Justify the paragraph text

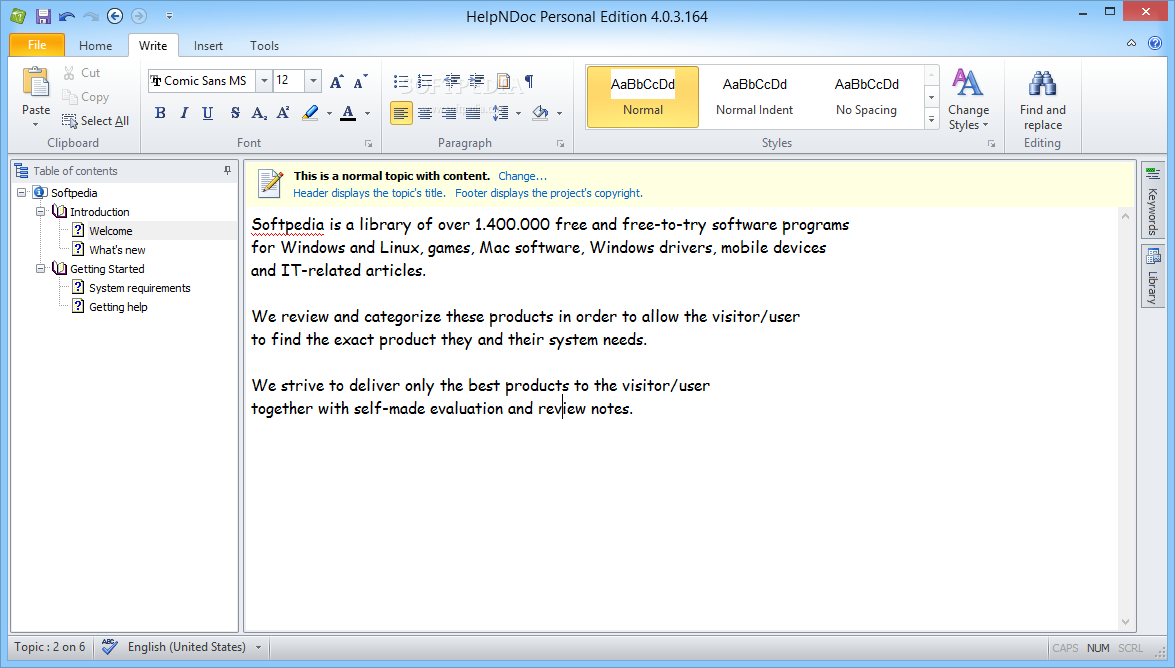click(473, 113)
